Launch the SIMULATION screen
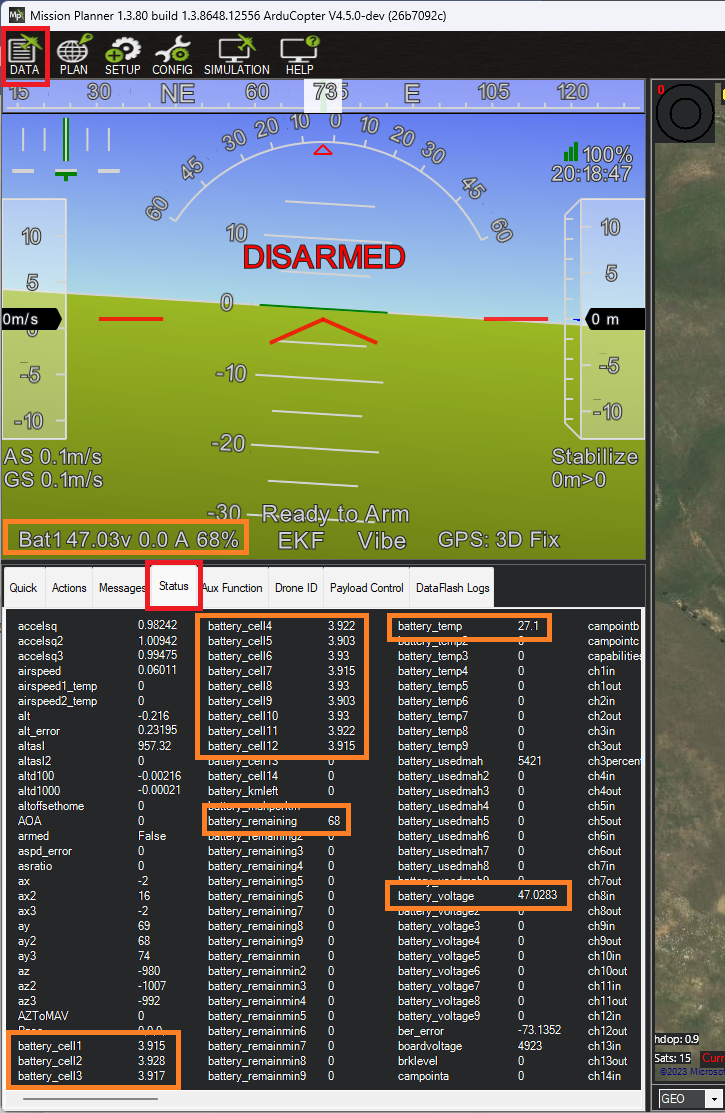Image resolution: width=725 pixels, height=1113 pixels. (237, 56)
